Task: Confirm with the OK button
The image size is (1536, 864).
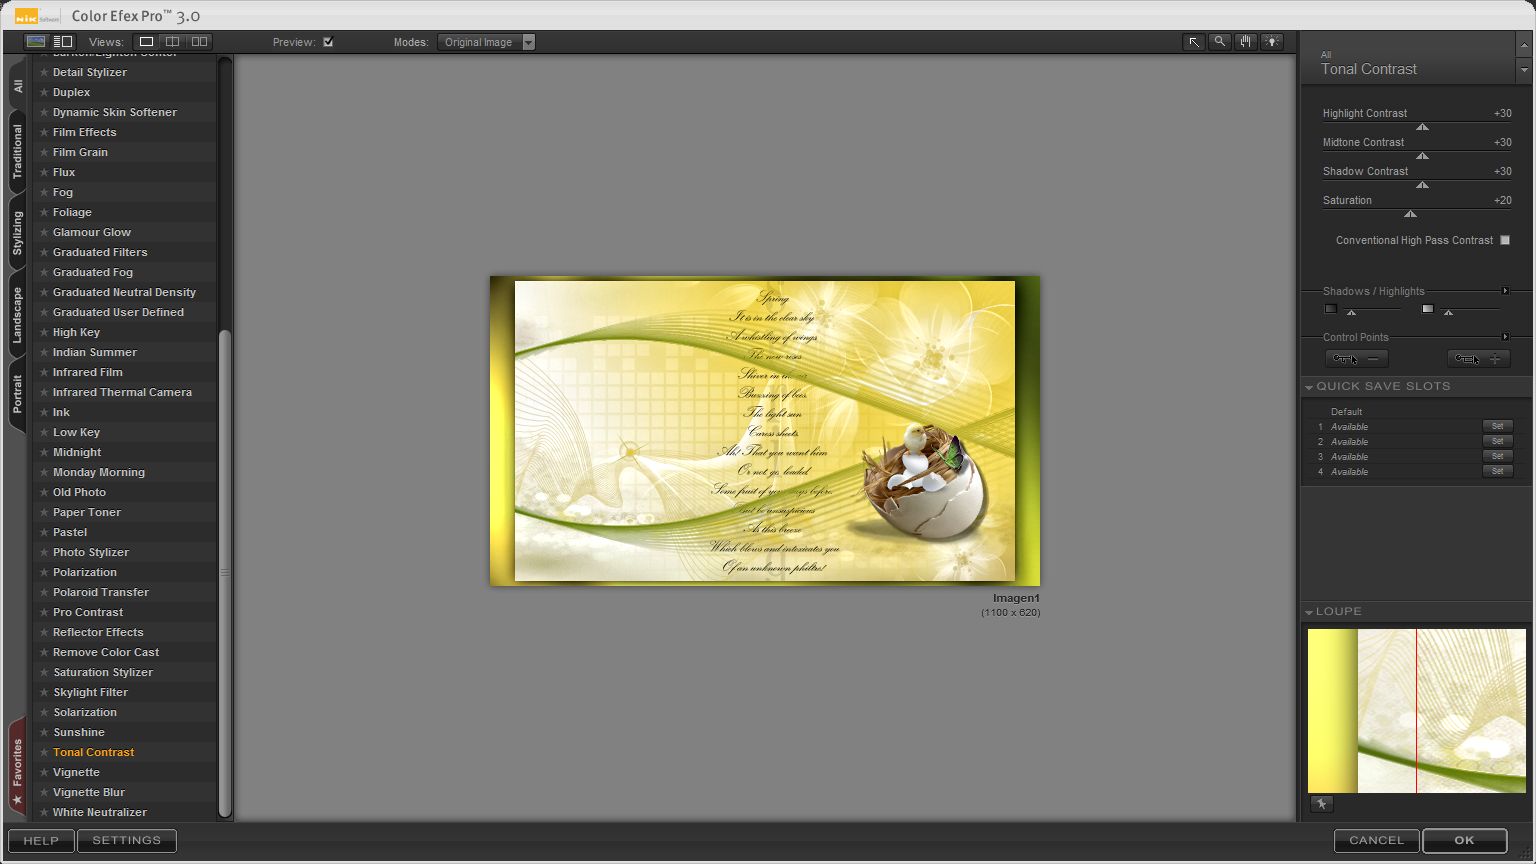Action: 1465,841
